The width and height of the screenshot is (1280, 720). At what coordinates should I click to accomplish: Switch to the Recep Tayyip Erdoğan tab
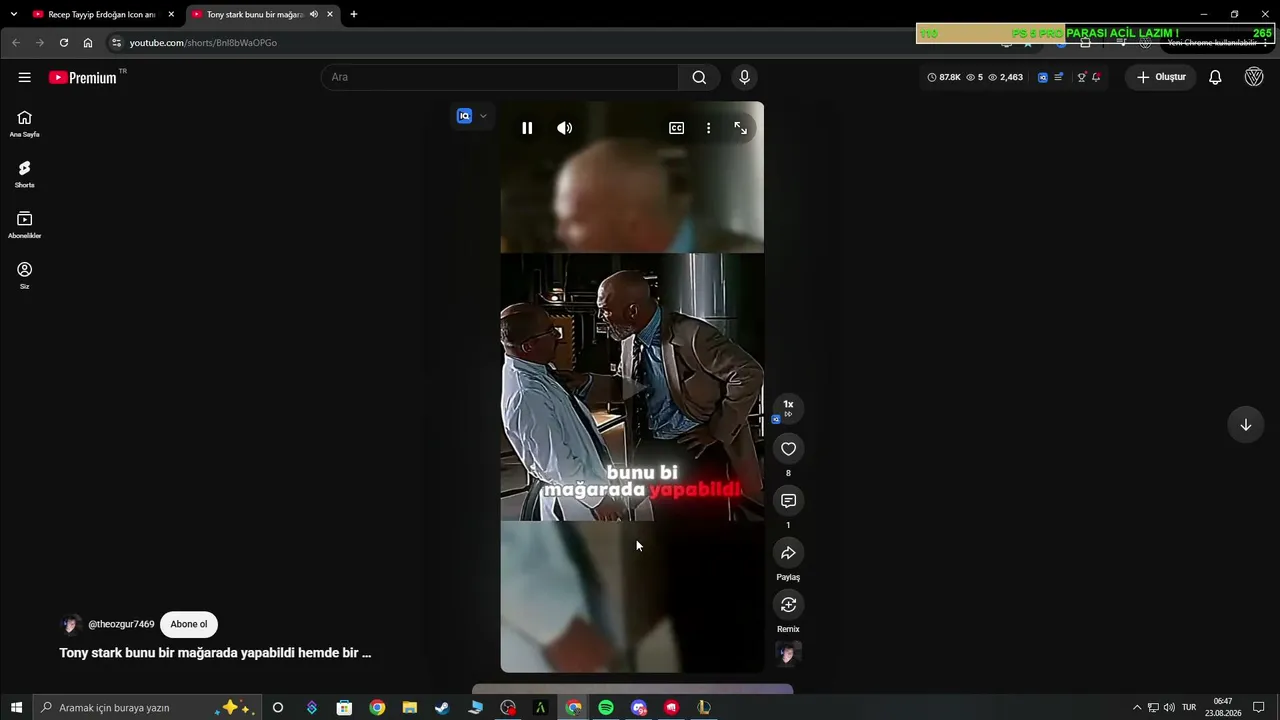click(102, 14)
